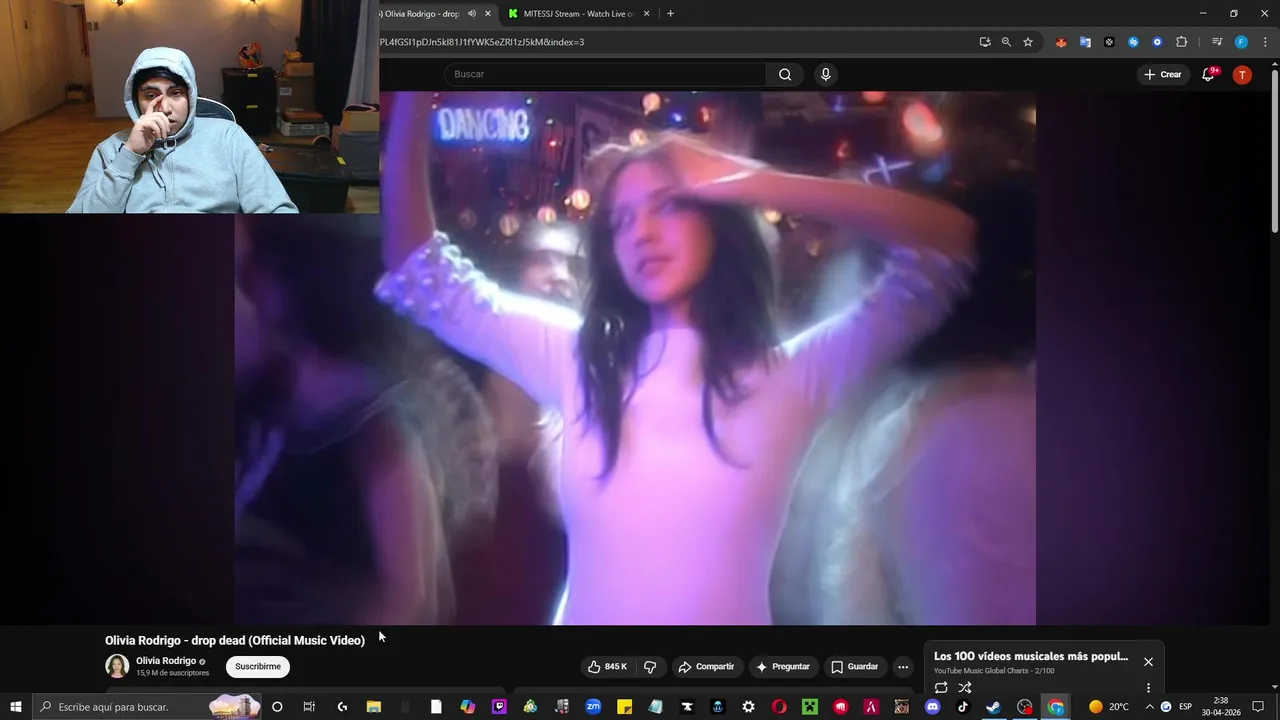Open Discord from the taskbar
This screenshot has width=1280, height=720.
click(933, 707)
